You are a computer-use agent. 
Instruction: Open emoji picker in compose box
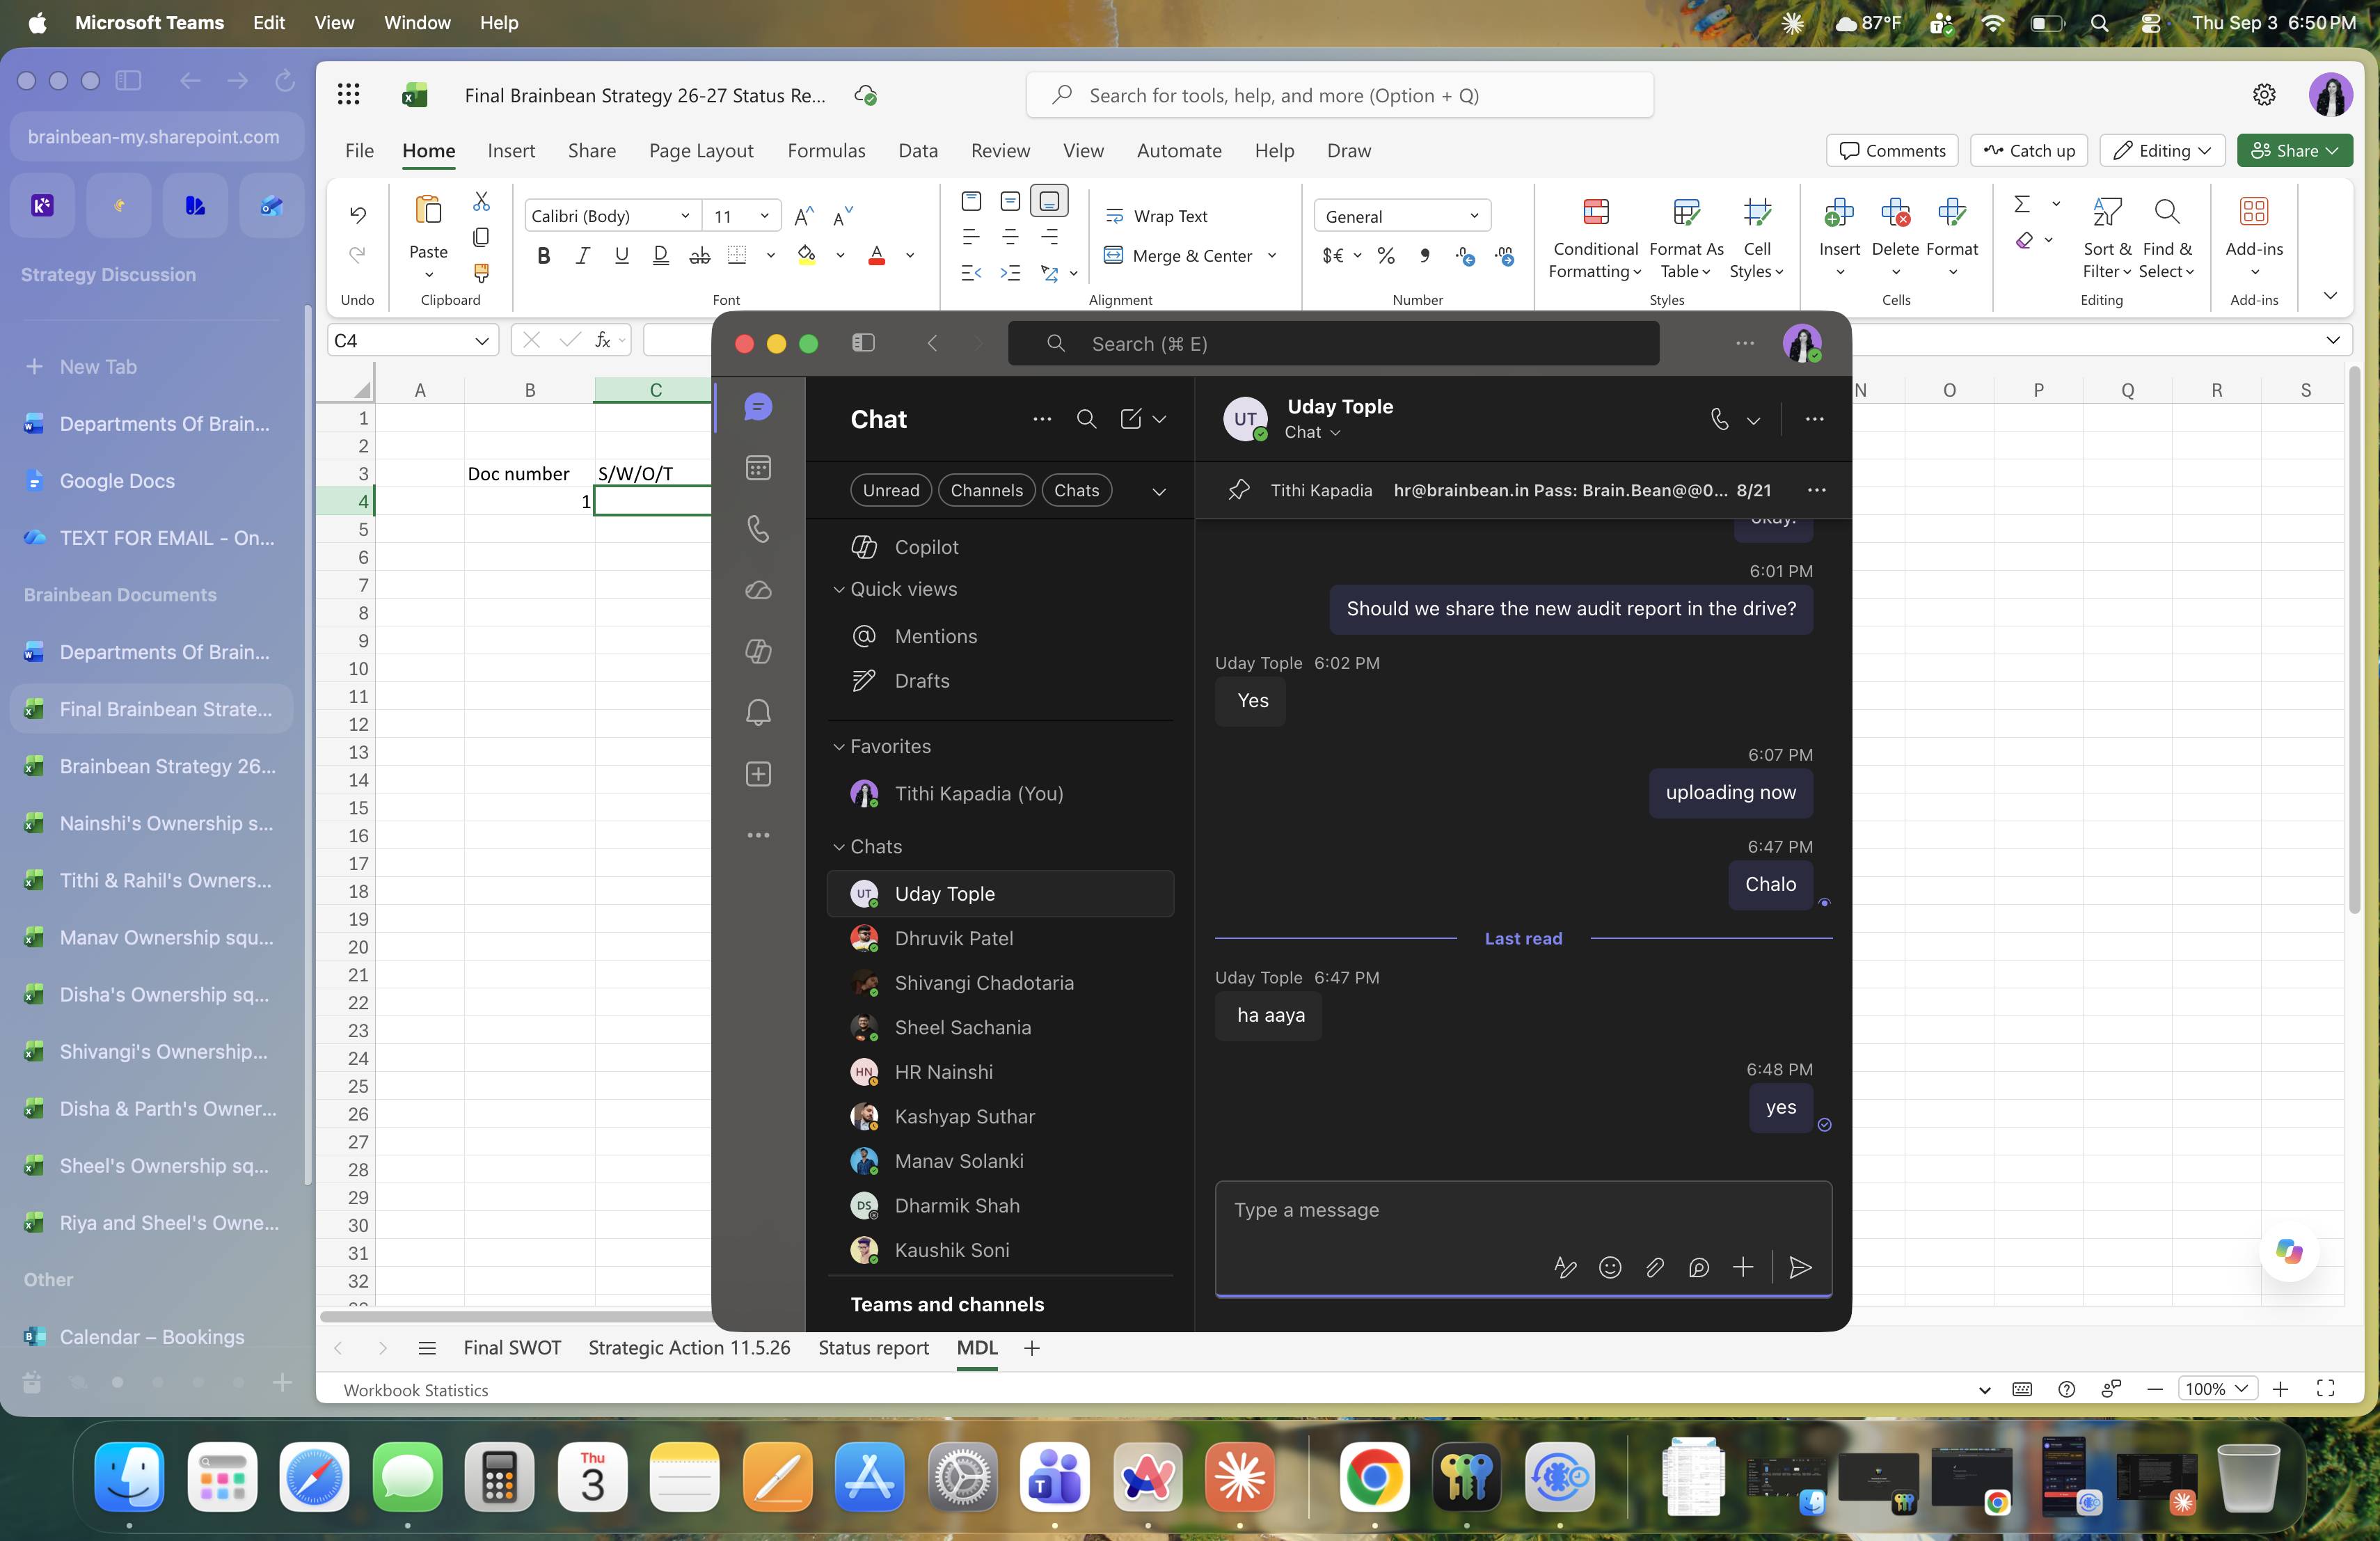pyautogui.click(x=1610, y=1267)
